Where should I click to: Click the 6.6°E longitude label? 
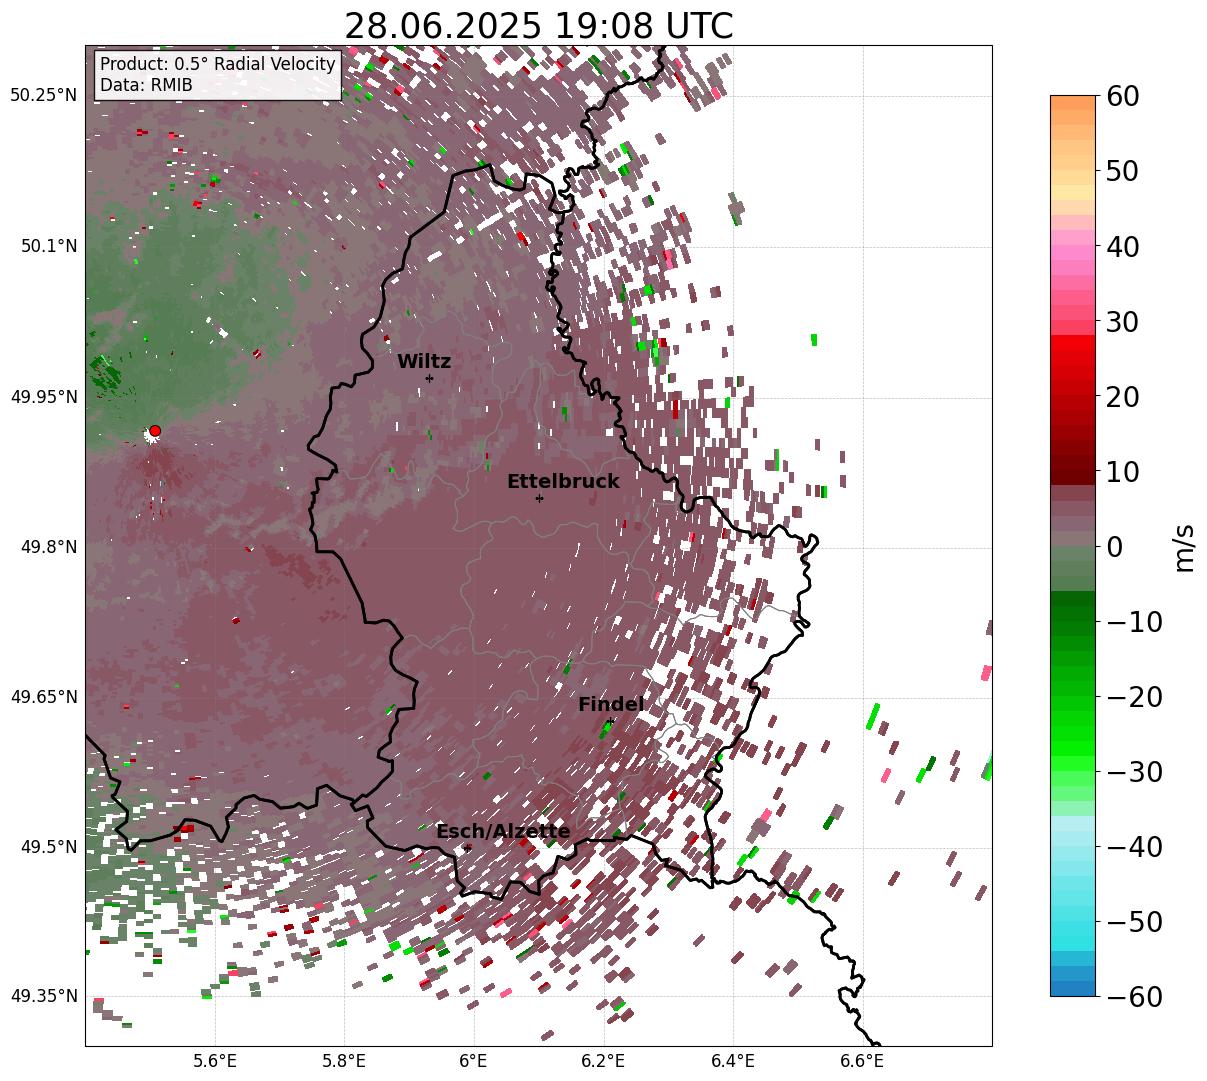coord(862,1061)
